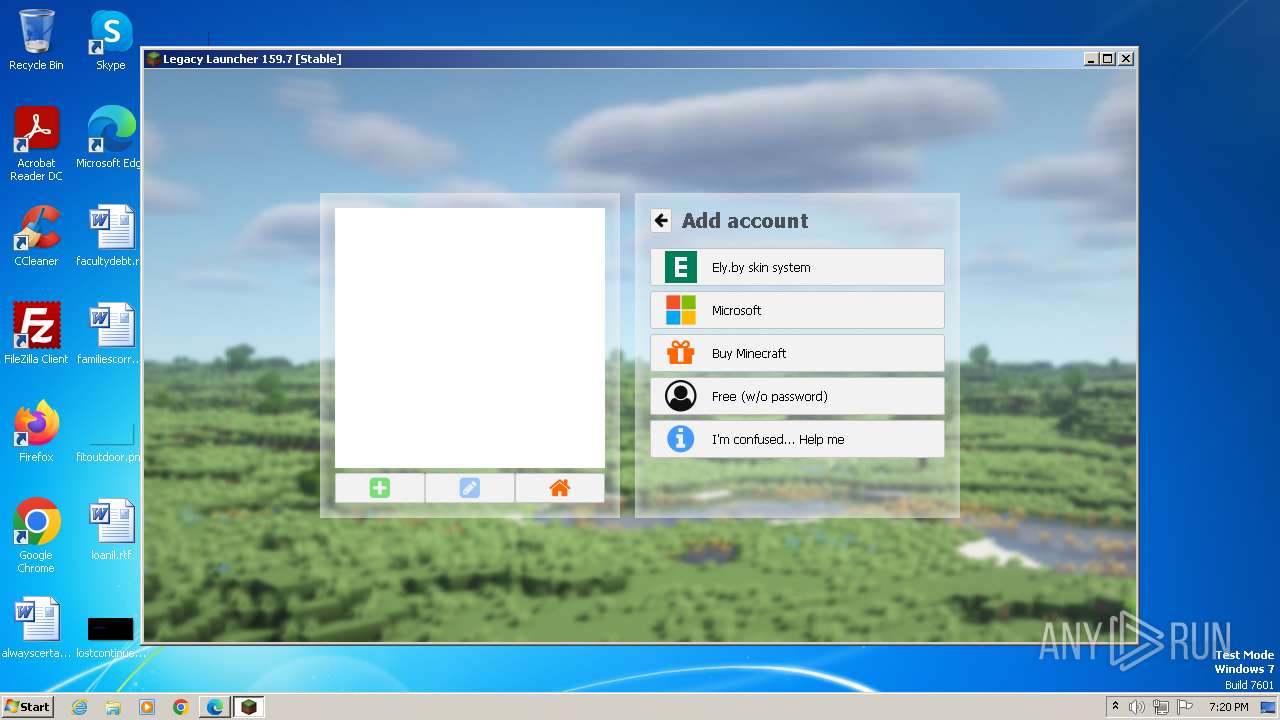The width and height of the screenshot is (1280, 720).
Task: Open Edge from the taskbar
Action: tap(215, 707)
